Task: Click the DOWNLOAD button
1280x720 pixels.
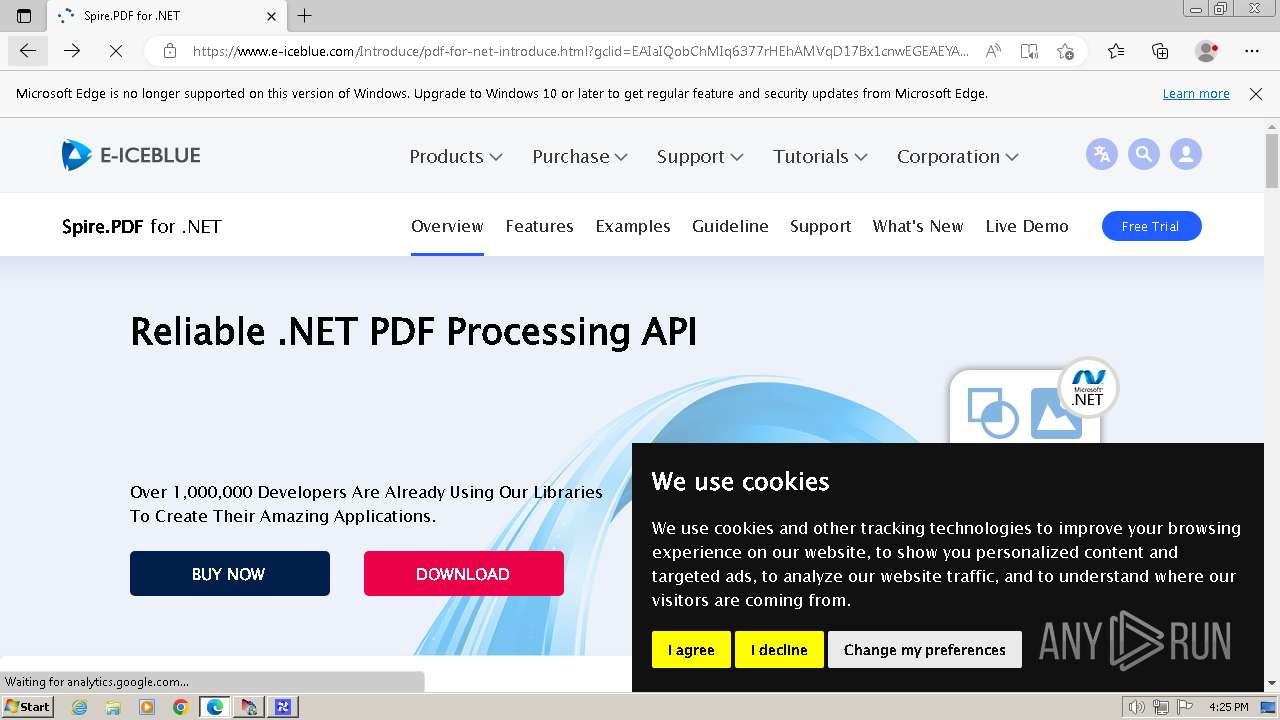Action: [x=464, y=574]
